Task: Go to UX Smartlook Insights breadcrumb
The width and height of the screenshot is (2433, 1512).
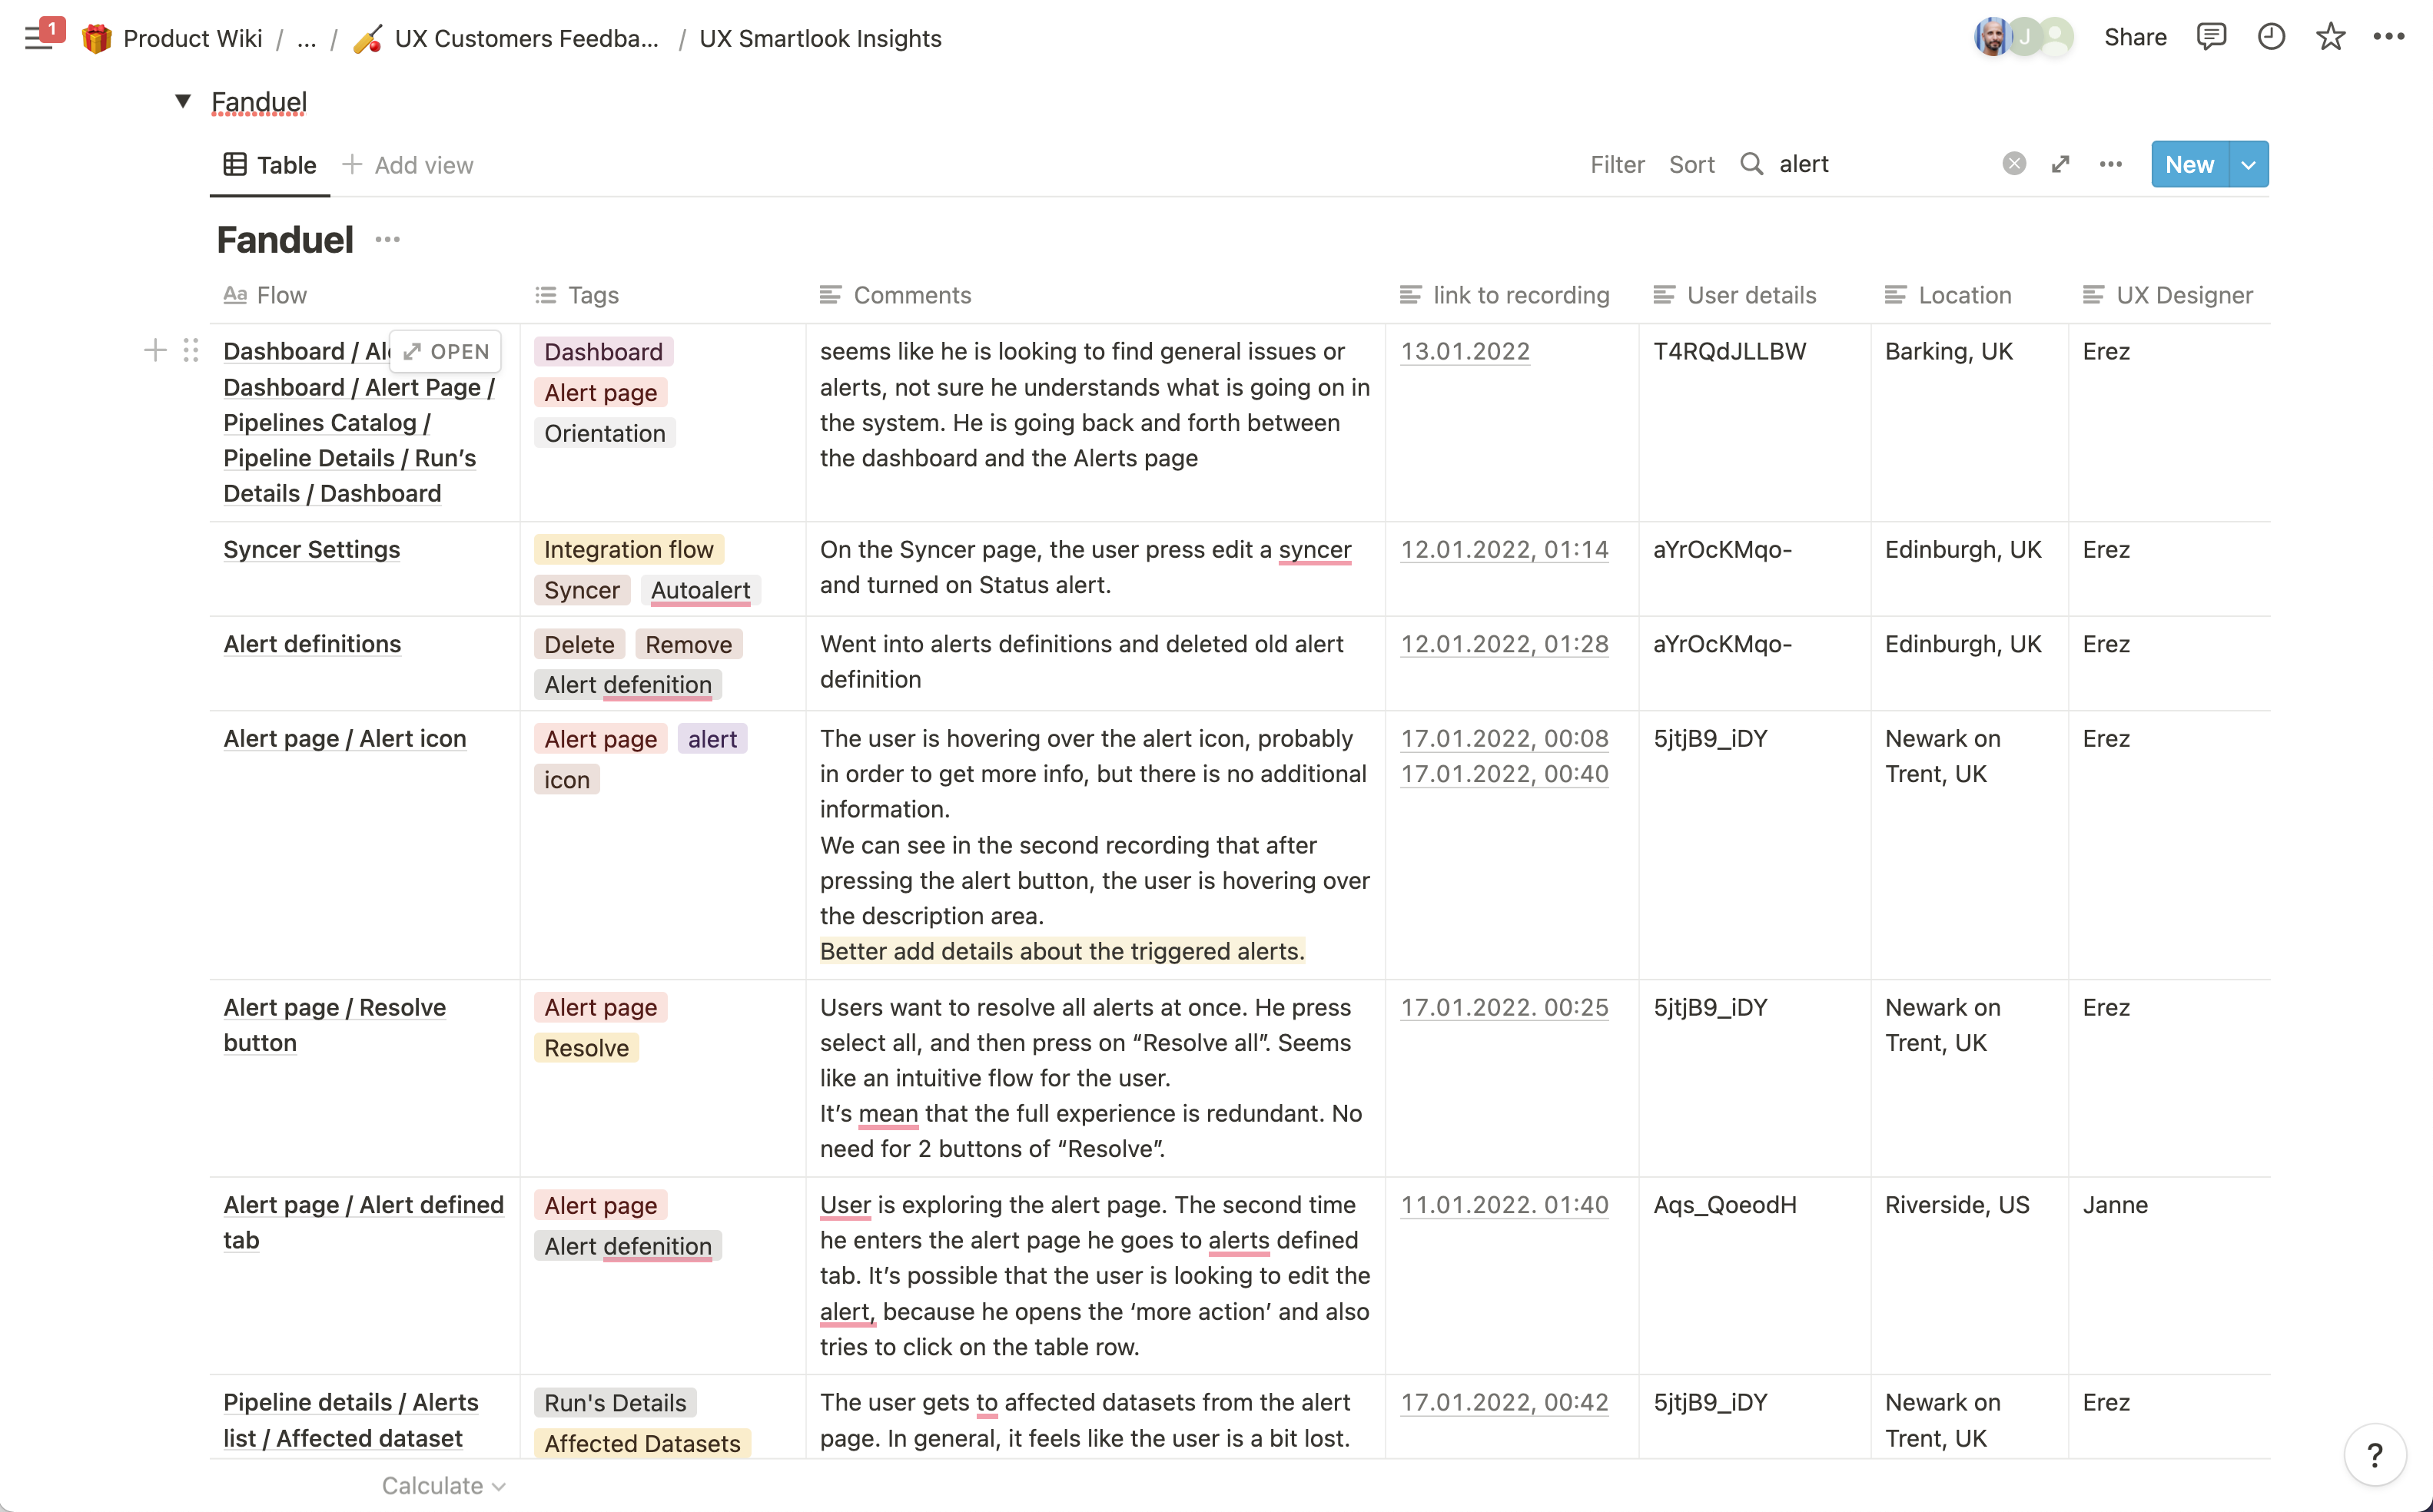Action: point(820,38)
